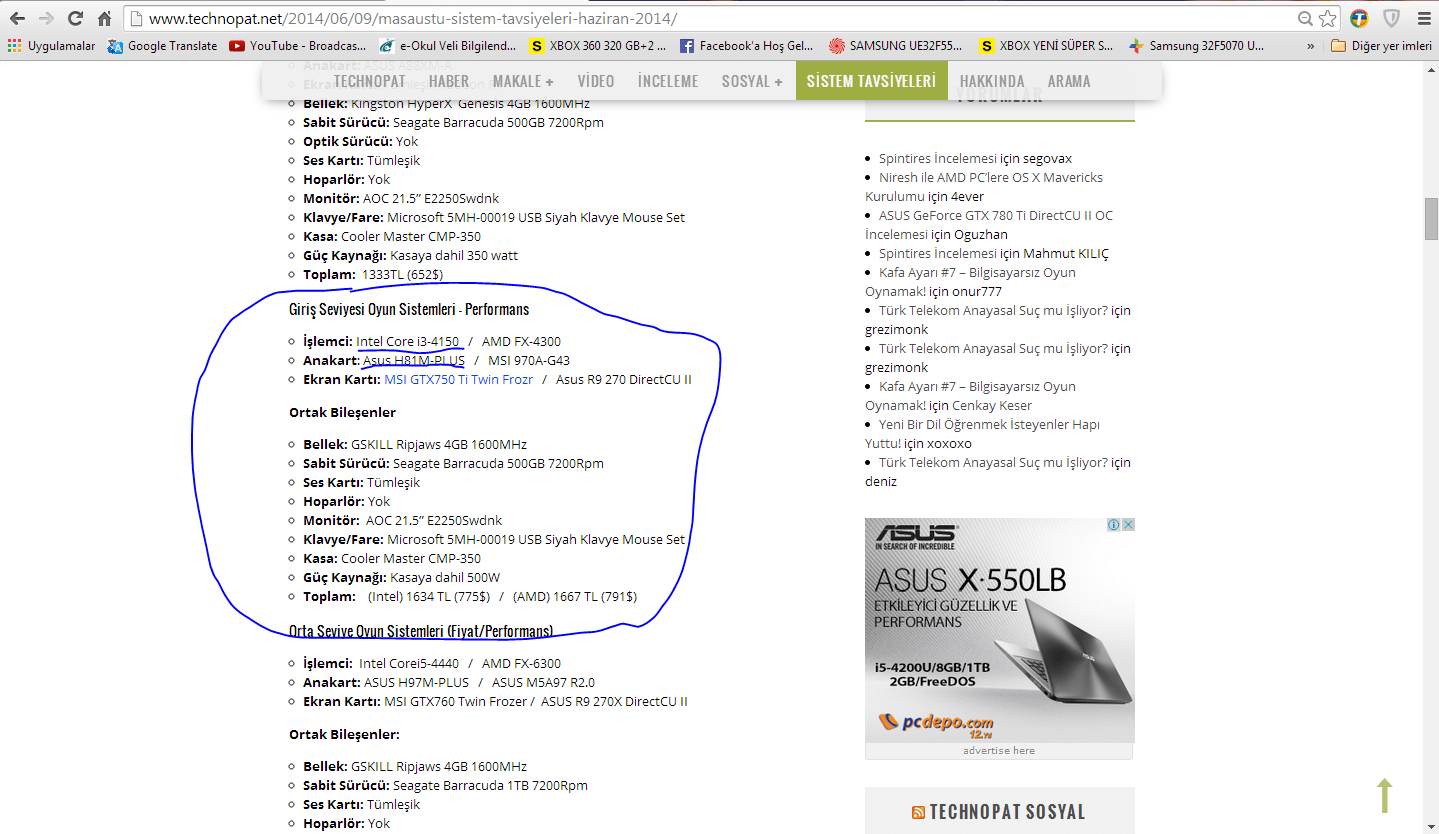Click the zoom magnifier icon in address bar
Image resolution: width=1439 pixels, height=834 pixels.
pos(1305,18)
